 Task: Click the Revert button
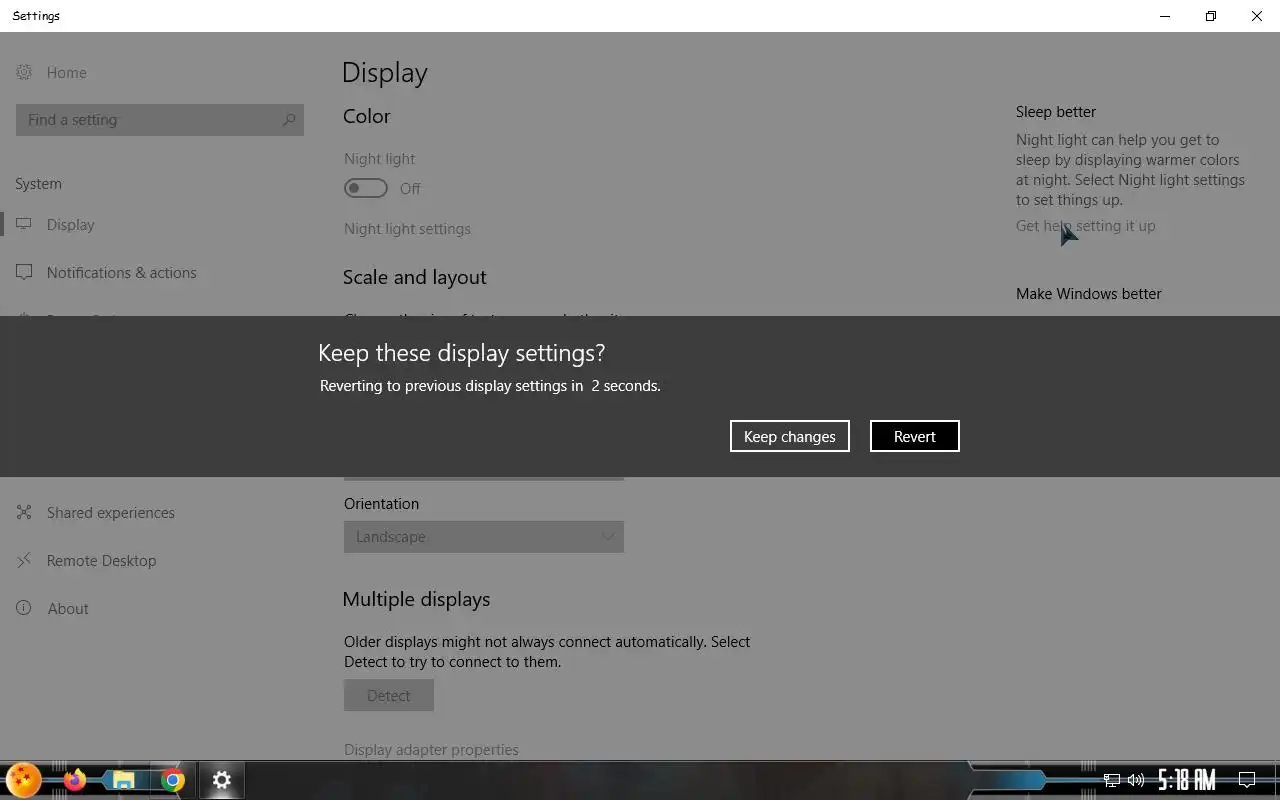[x=915, y=436]
